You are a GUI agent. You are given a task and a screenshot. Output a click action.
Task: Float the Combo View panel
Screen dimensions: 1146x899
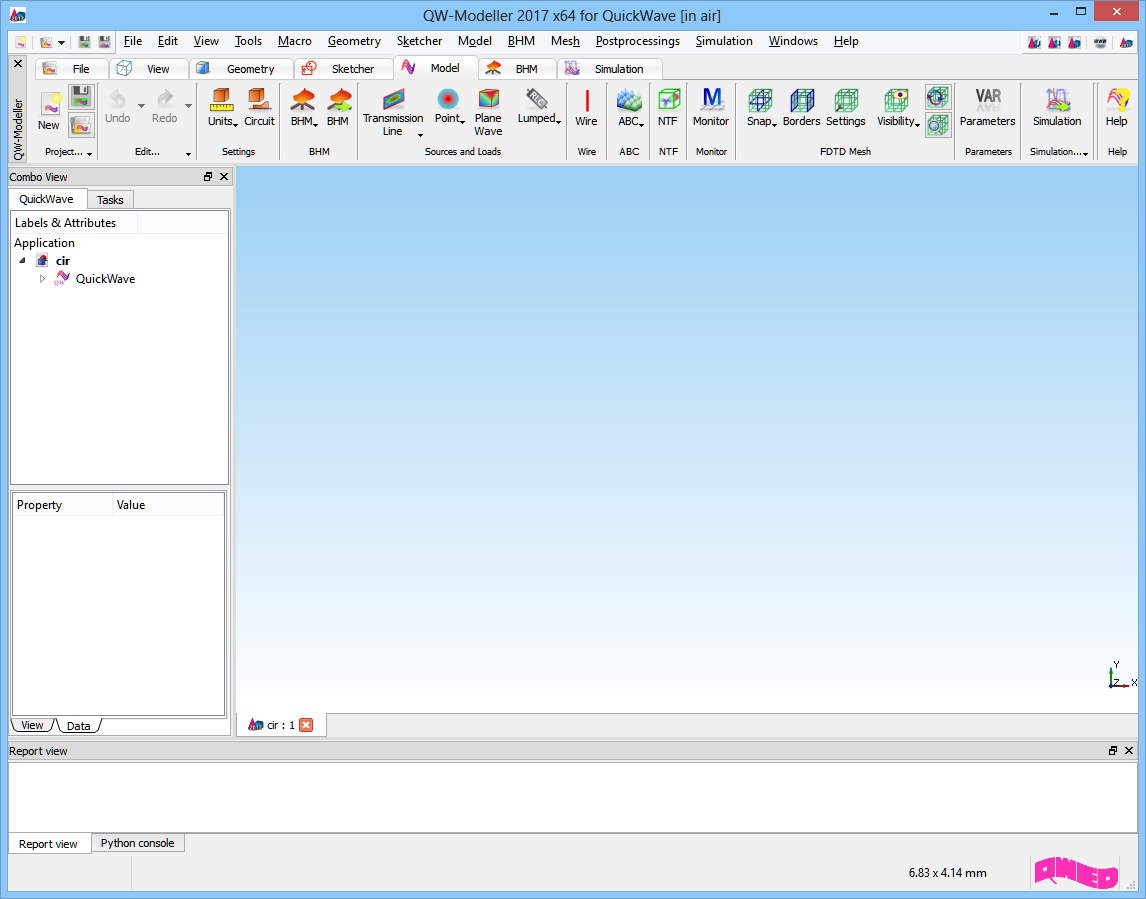pyautogui.click(x=208, y=177)
